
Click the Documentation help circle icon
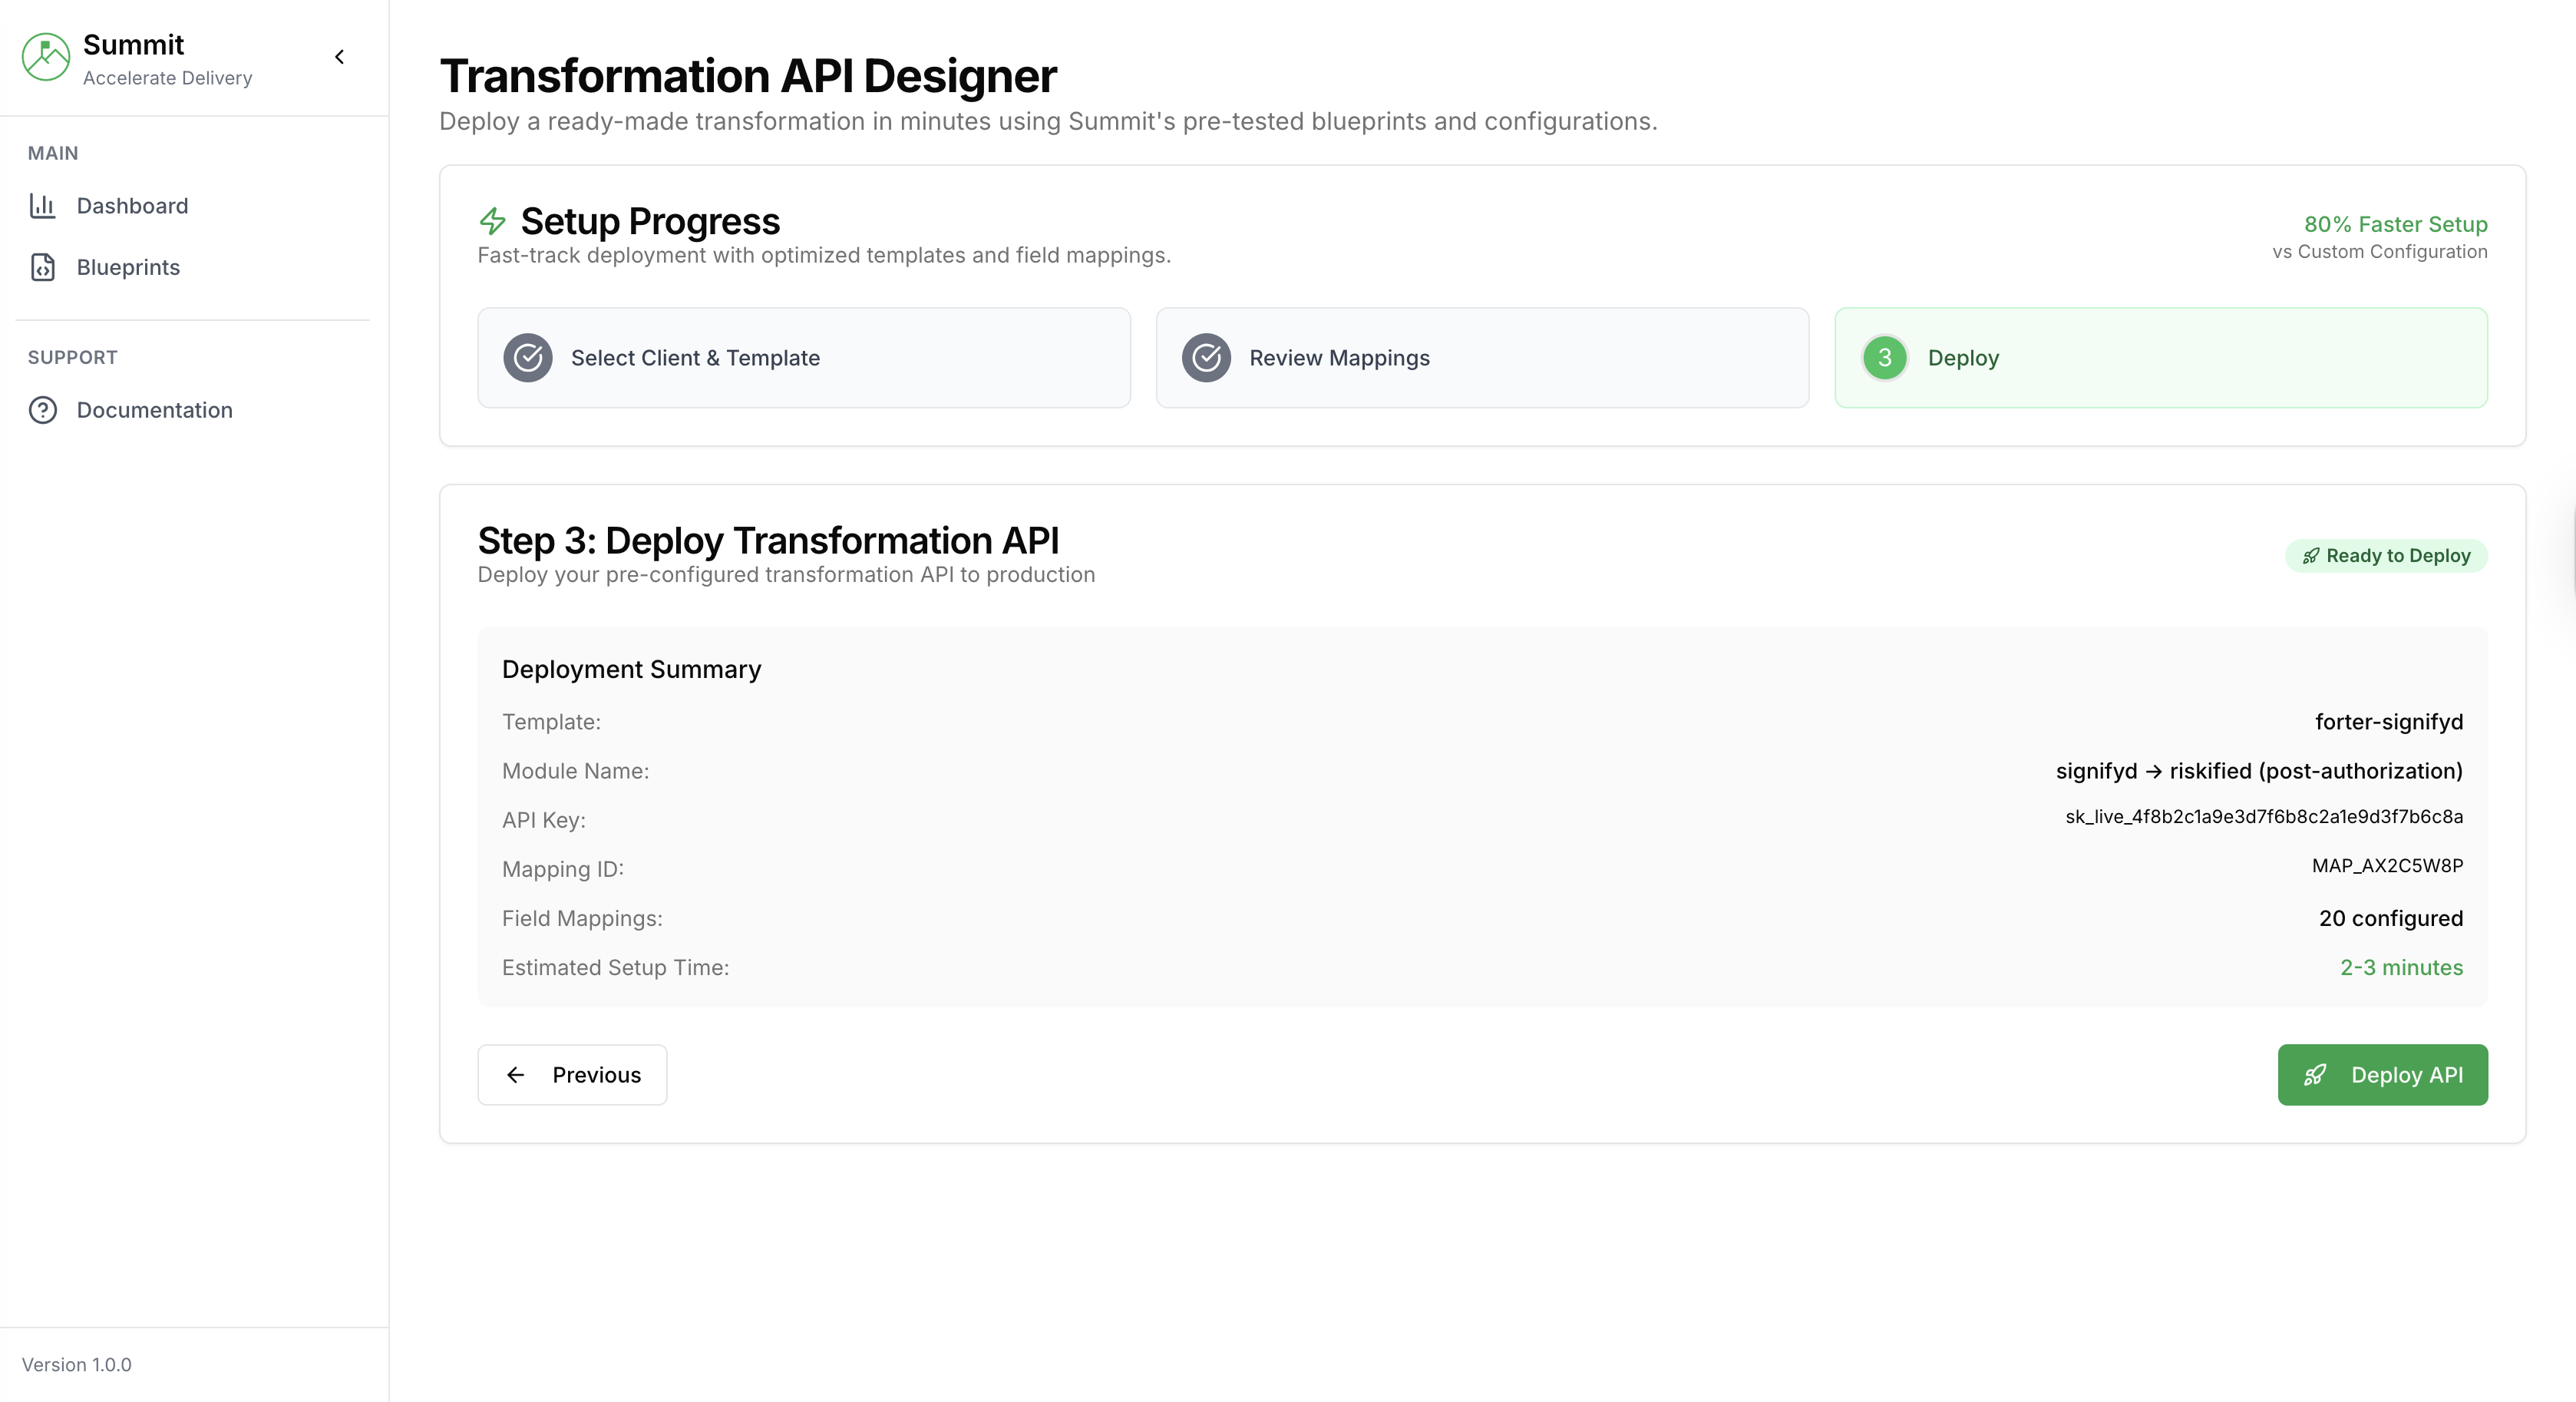42,410
